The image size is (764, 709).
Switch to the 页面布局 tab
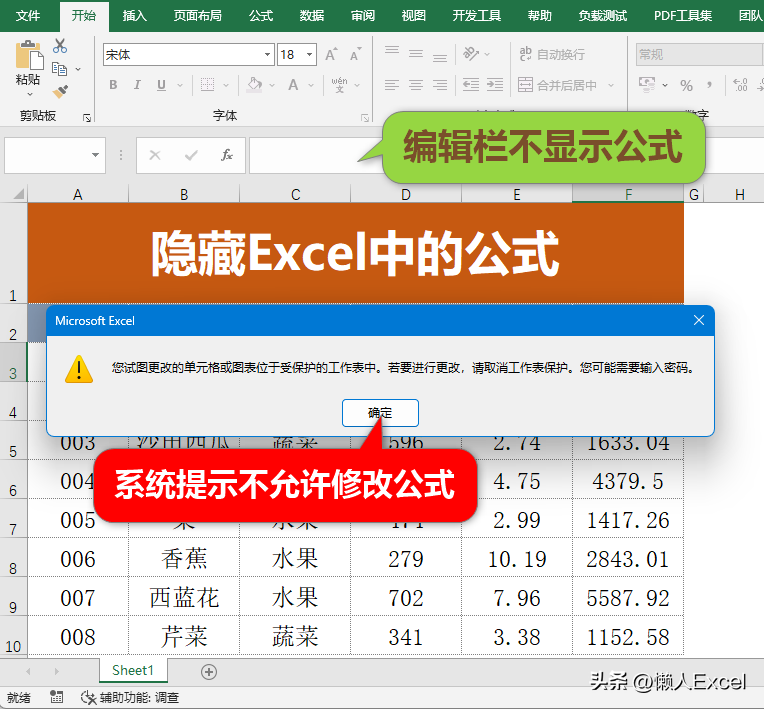(x=197, y=16)
